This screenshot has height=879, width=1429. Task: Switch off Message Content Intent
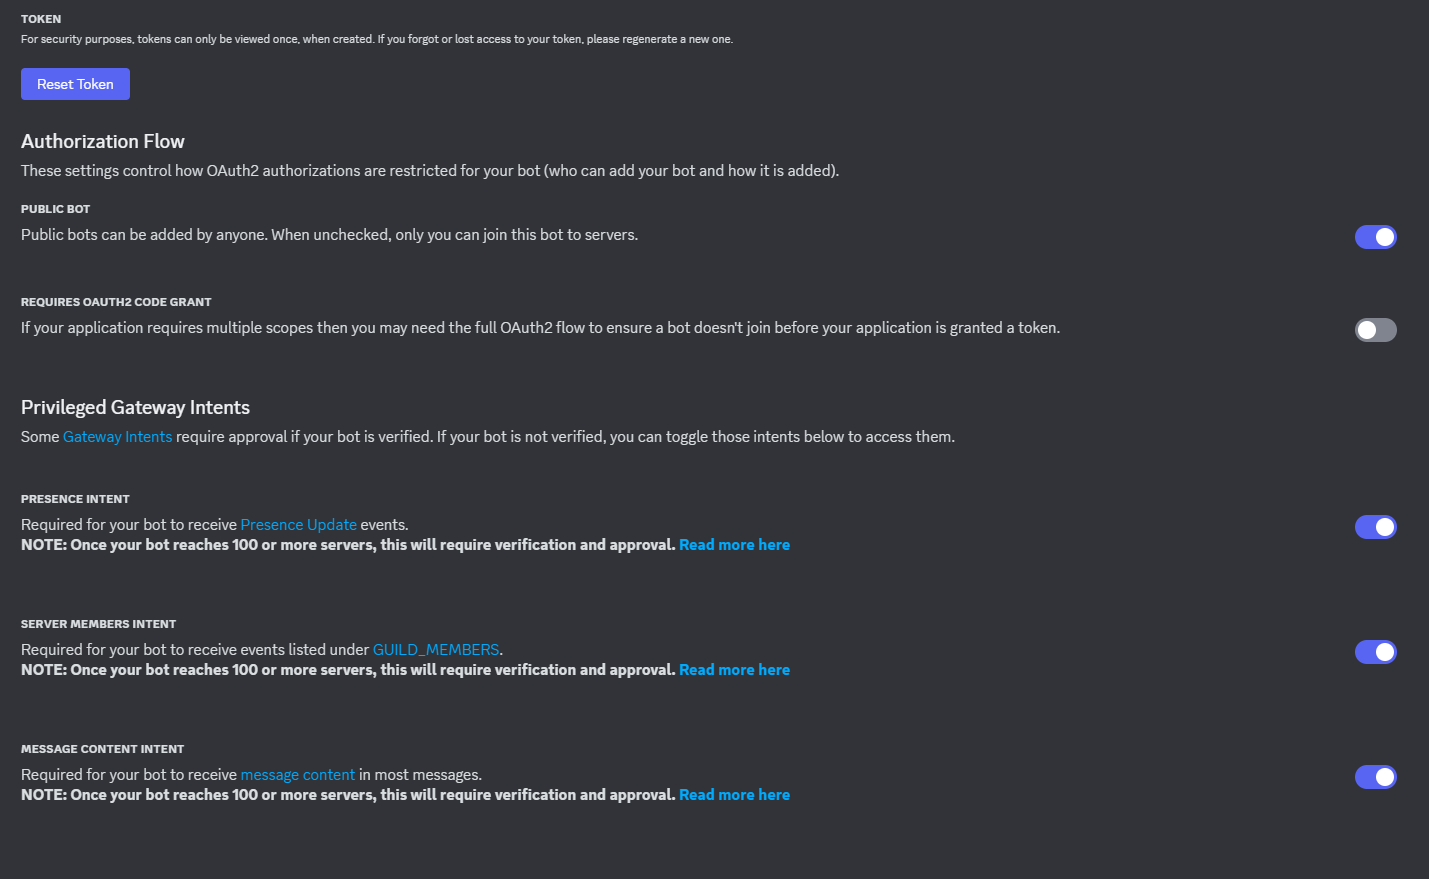[x=1375, y=777]
